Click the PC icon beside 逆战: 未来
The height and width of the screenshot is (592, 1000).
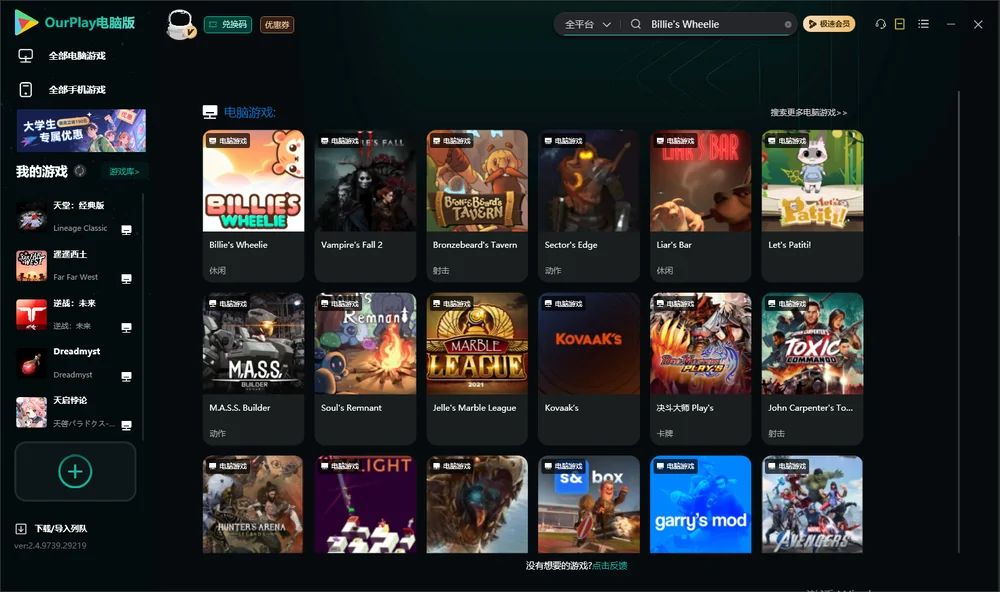[126, 328]
